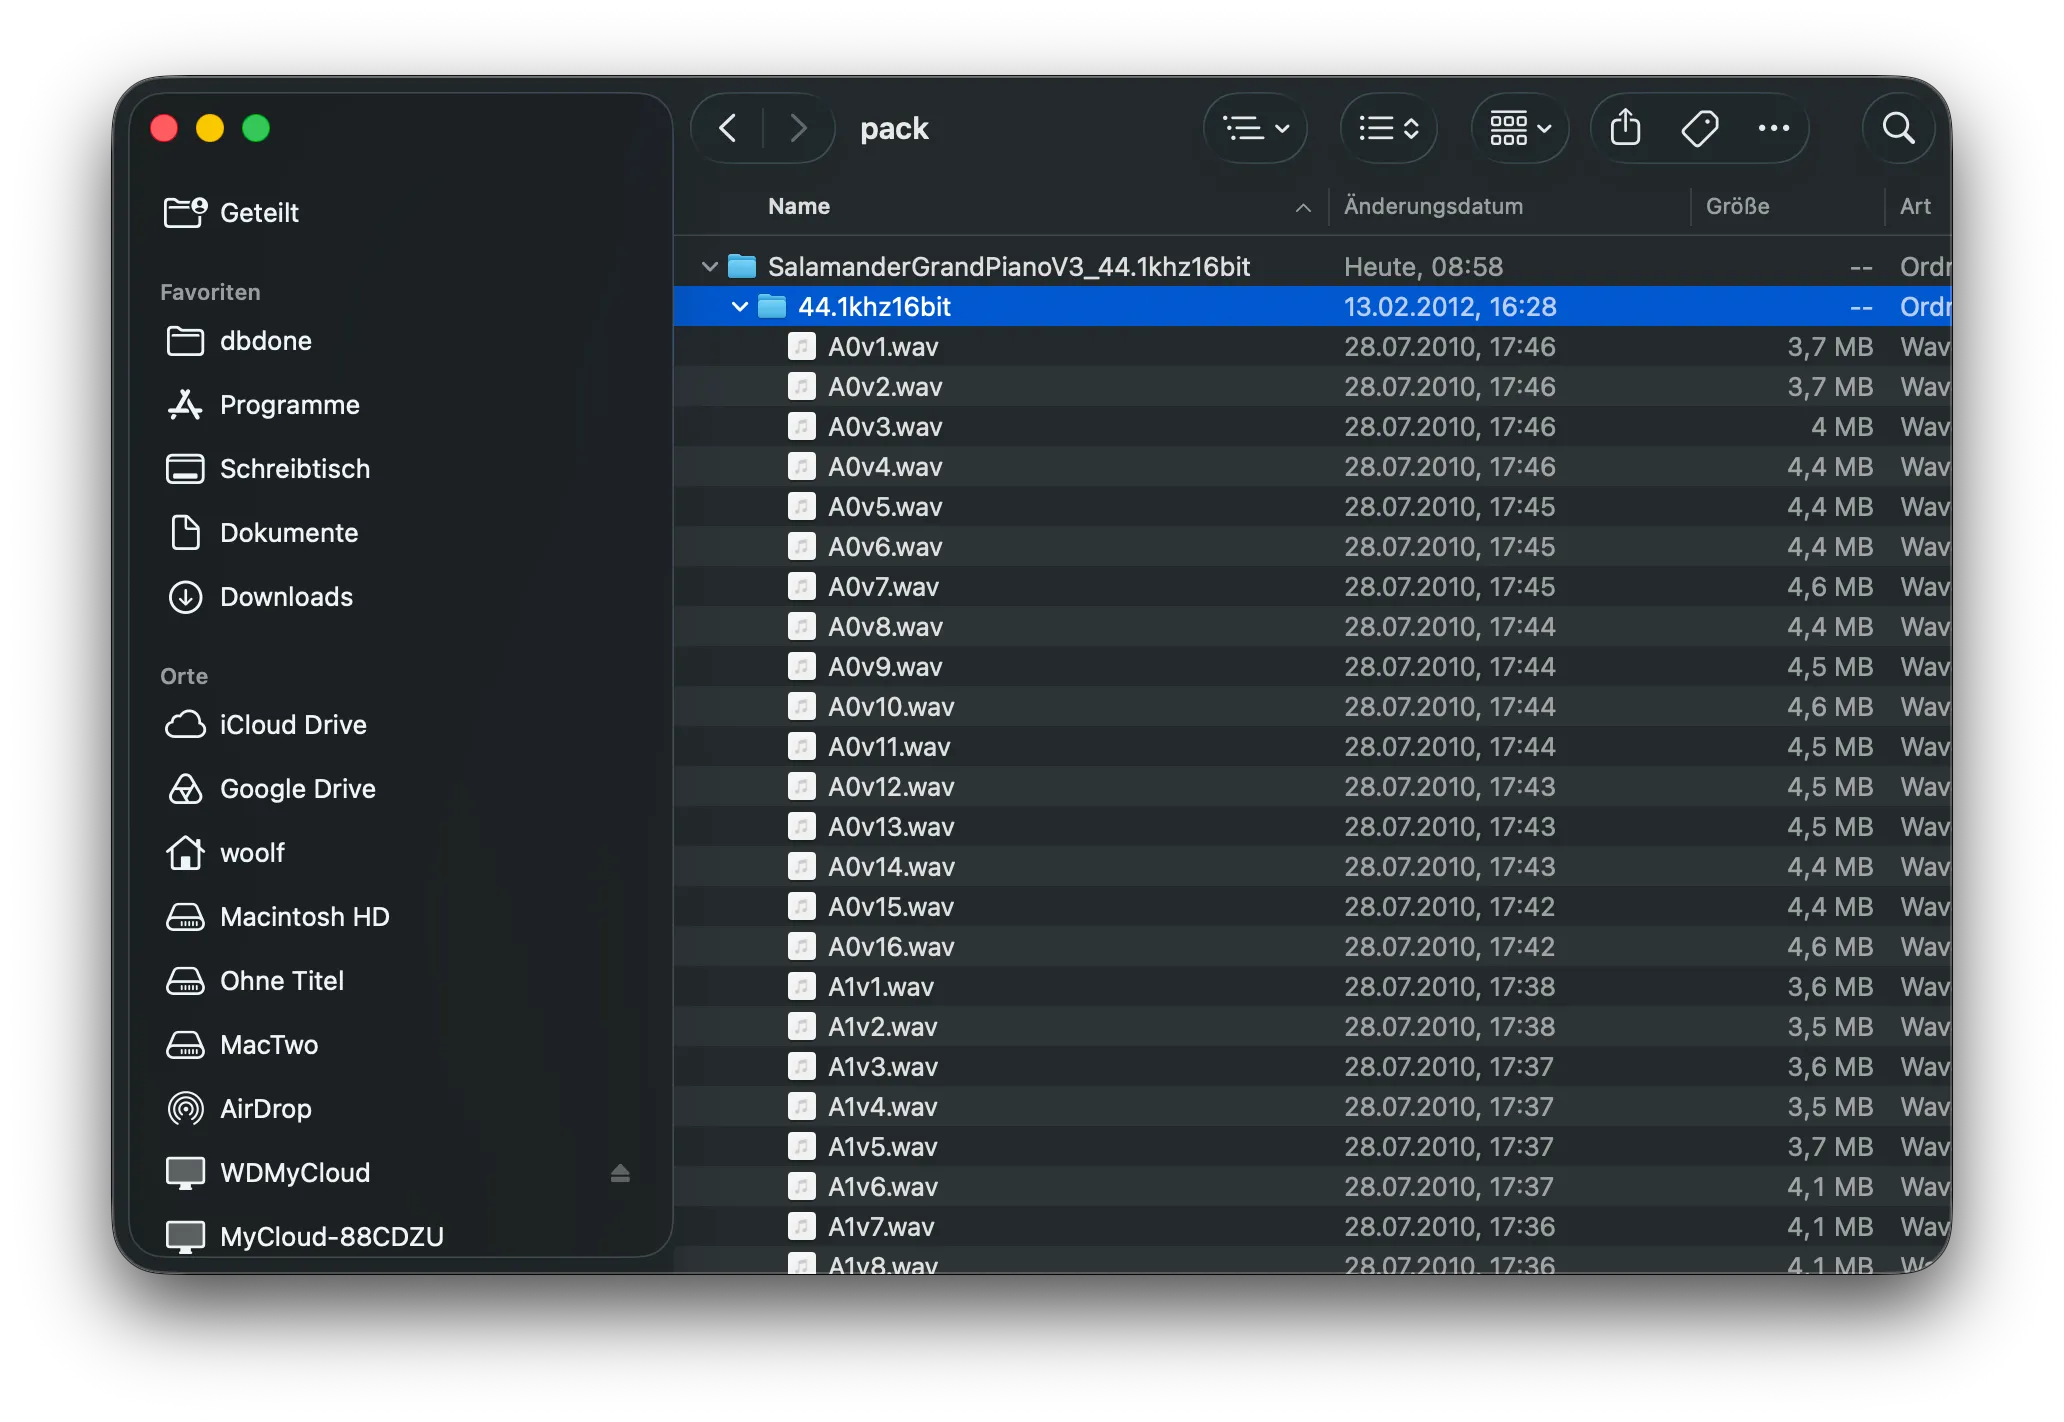The height and width of the screenshot is (1422, 2064).
Task: Select the file A0v4.wav
Action: tap(1312, 467)
